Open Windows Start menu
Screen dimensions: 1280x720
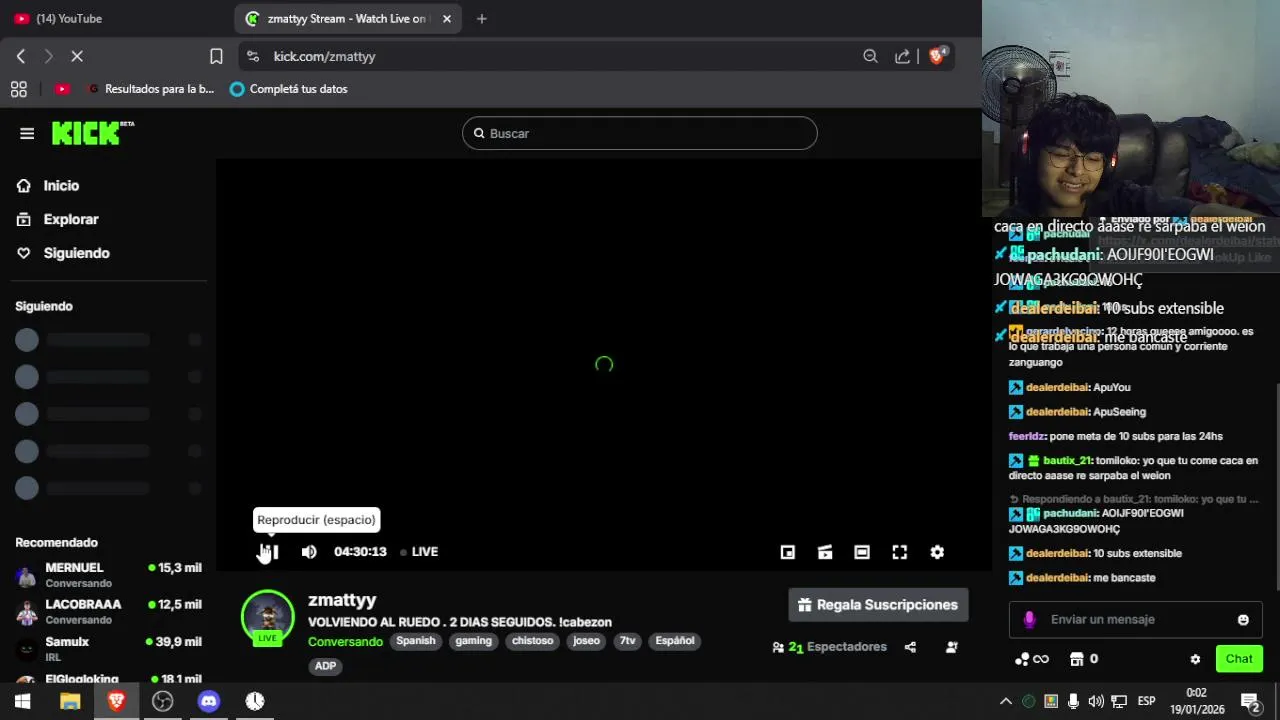coord(22,701)
